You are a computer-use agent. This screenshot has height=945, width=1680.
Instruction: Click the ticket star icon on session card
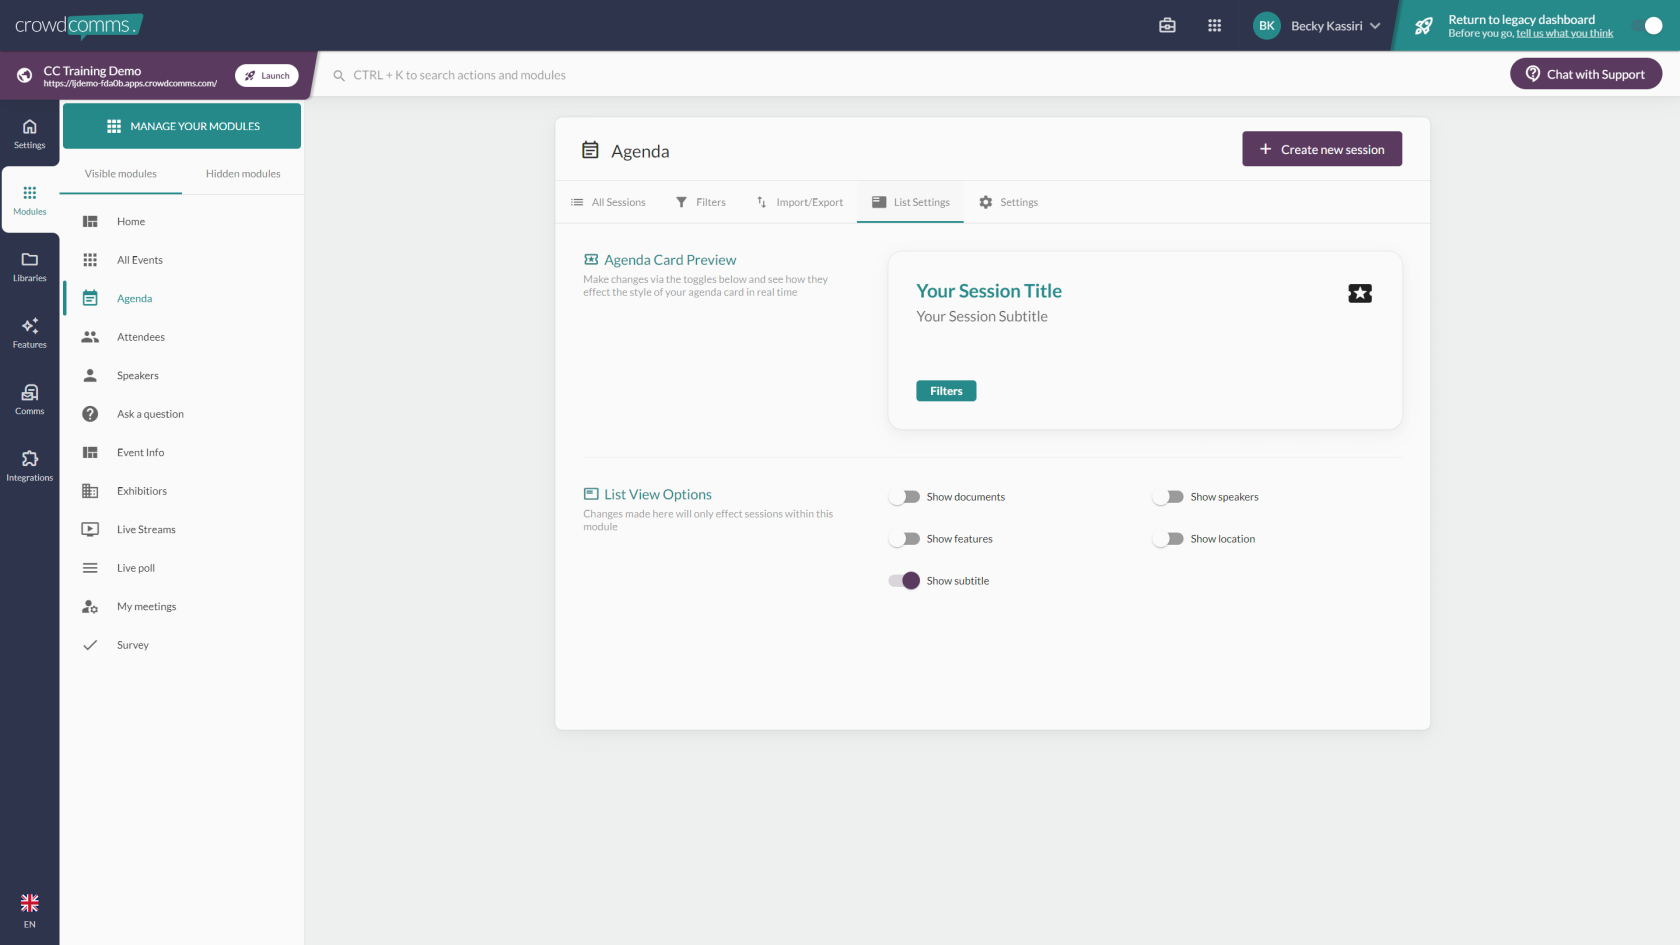[1359, 293]
